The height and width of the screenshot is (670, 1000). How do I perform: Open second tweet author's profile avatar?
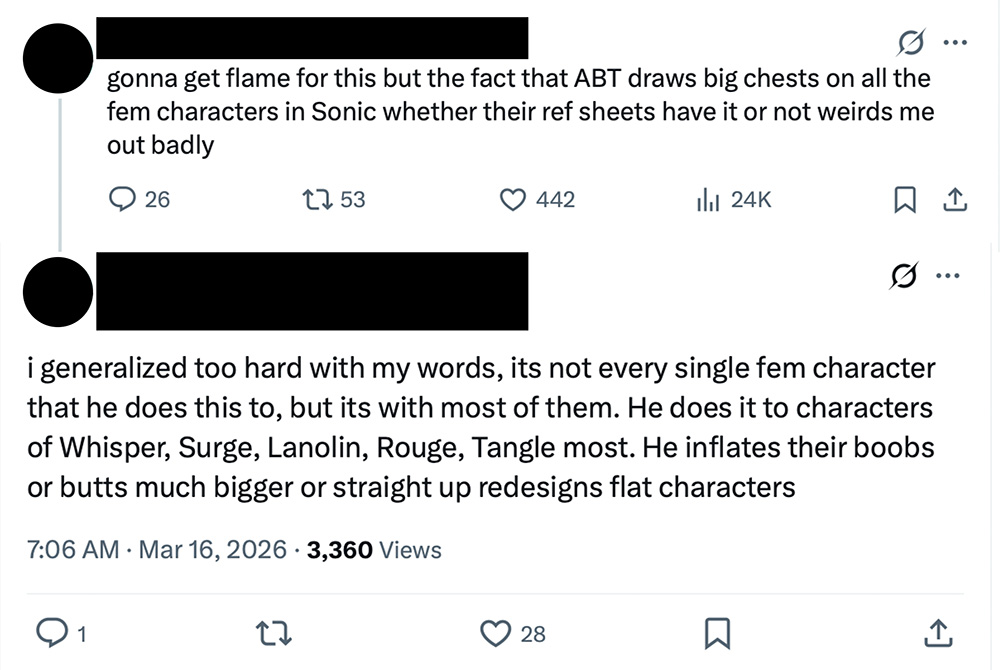click(58, 292)
